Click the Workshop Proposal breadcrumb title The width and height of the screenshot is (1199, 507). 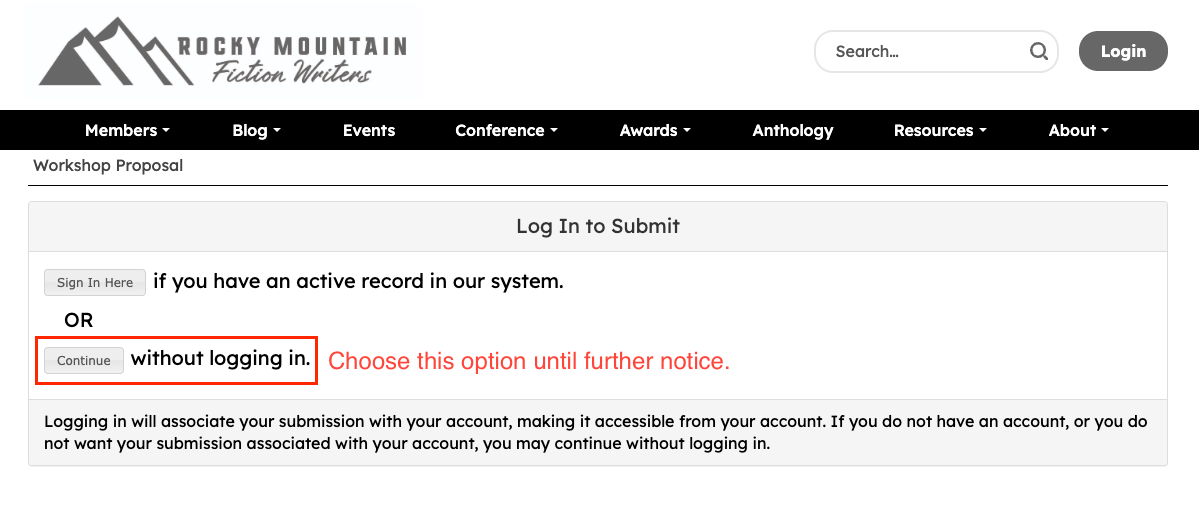pyautogui.click(x=108, y=165)
